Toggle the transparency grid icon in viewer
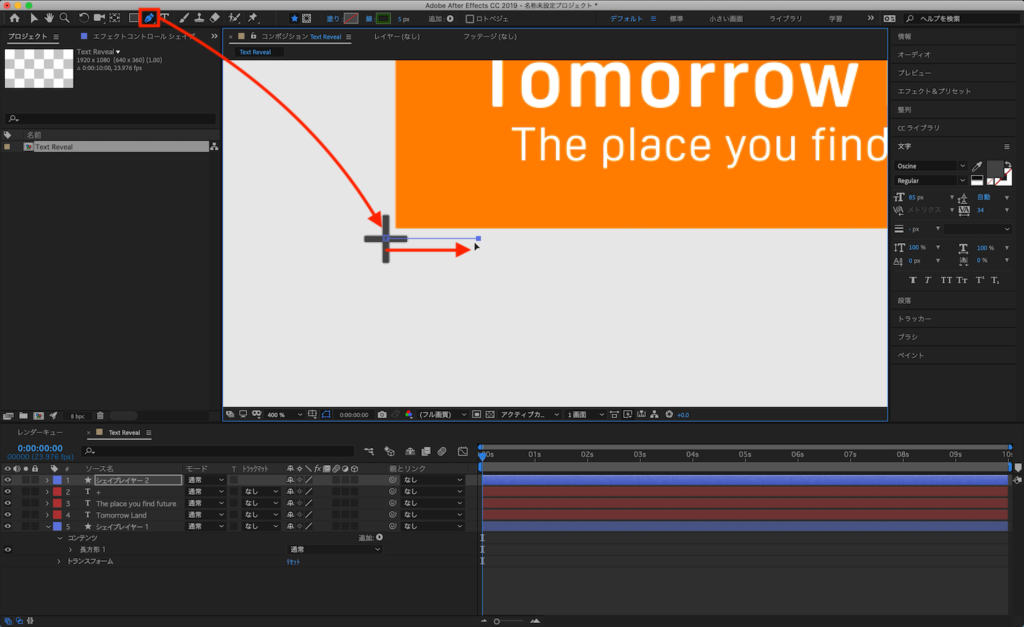Image resolution: width=1024 pixels, height=627 pixels. pos(490,415)
